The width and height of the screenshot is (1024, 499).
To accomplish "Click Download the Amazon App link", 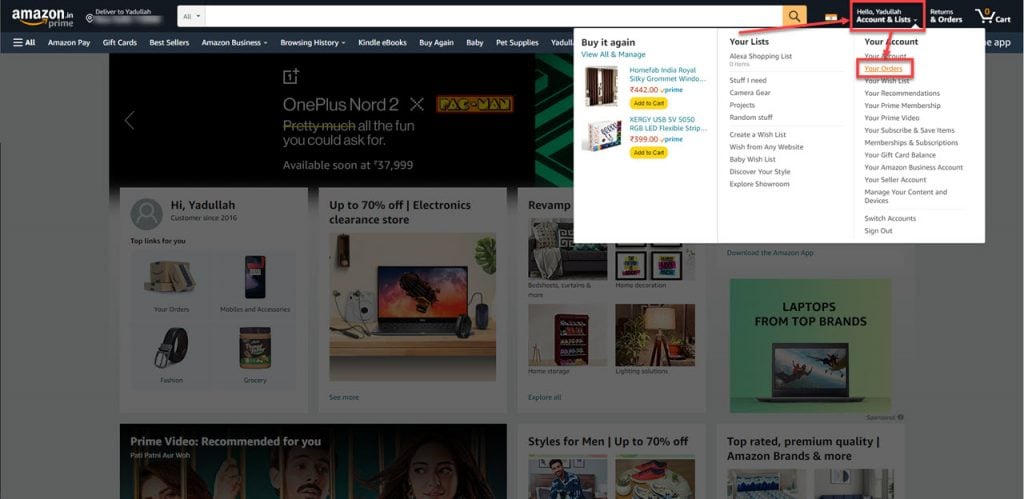I will (770, 253).
